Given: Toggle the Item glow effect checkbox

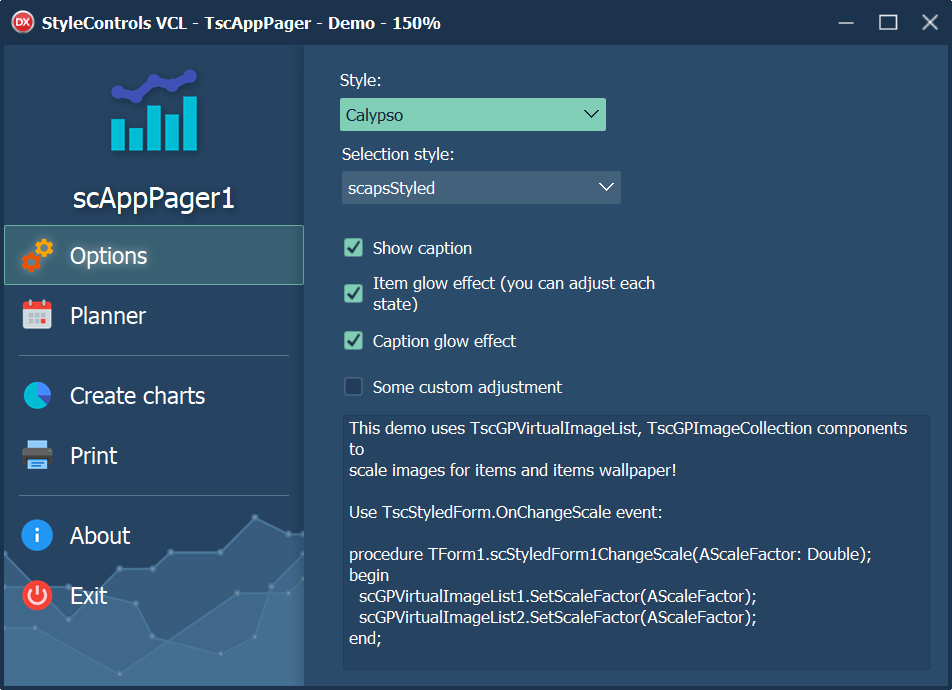Looking at the screenshot, I should coord(353,293).
